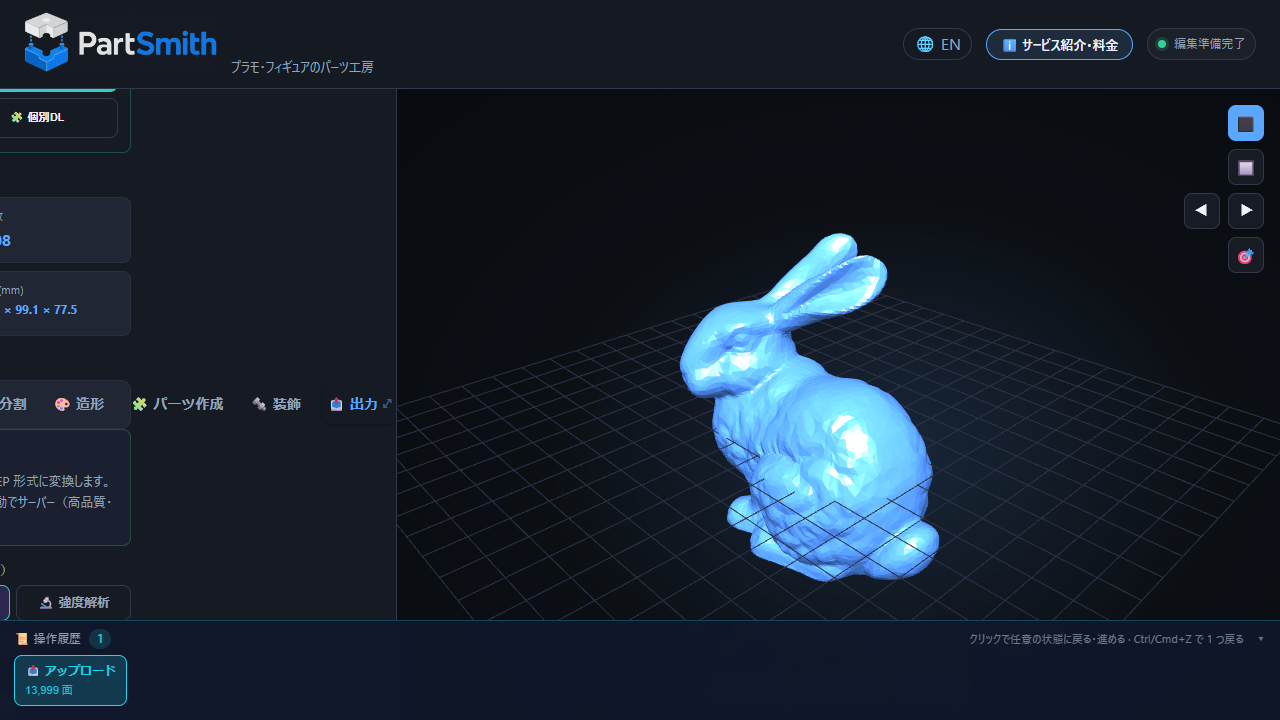Open the 装飾 tab
This screenshot has height=720, width=1280.
coord(277,404)
